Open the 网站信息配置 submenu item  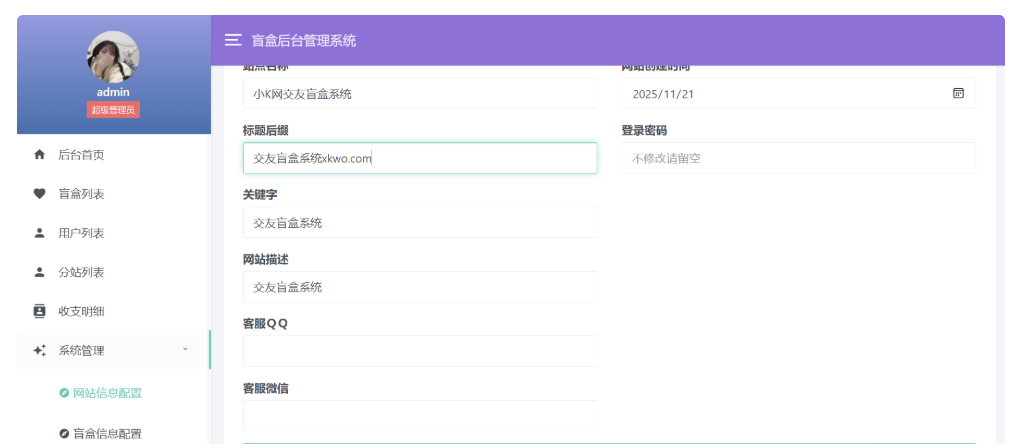tap(107, 393)
